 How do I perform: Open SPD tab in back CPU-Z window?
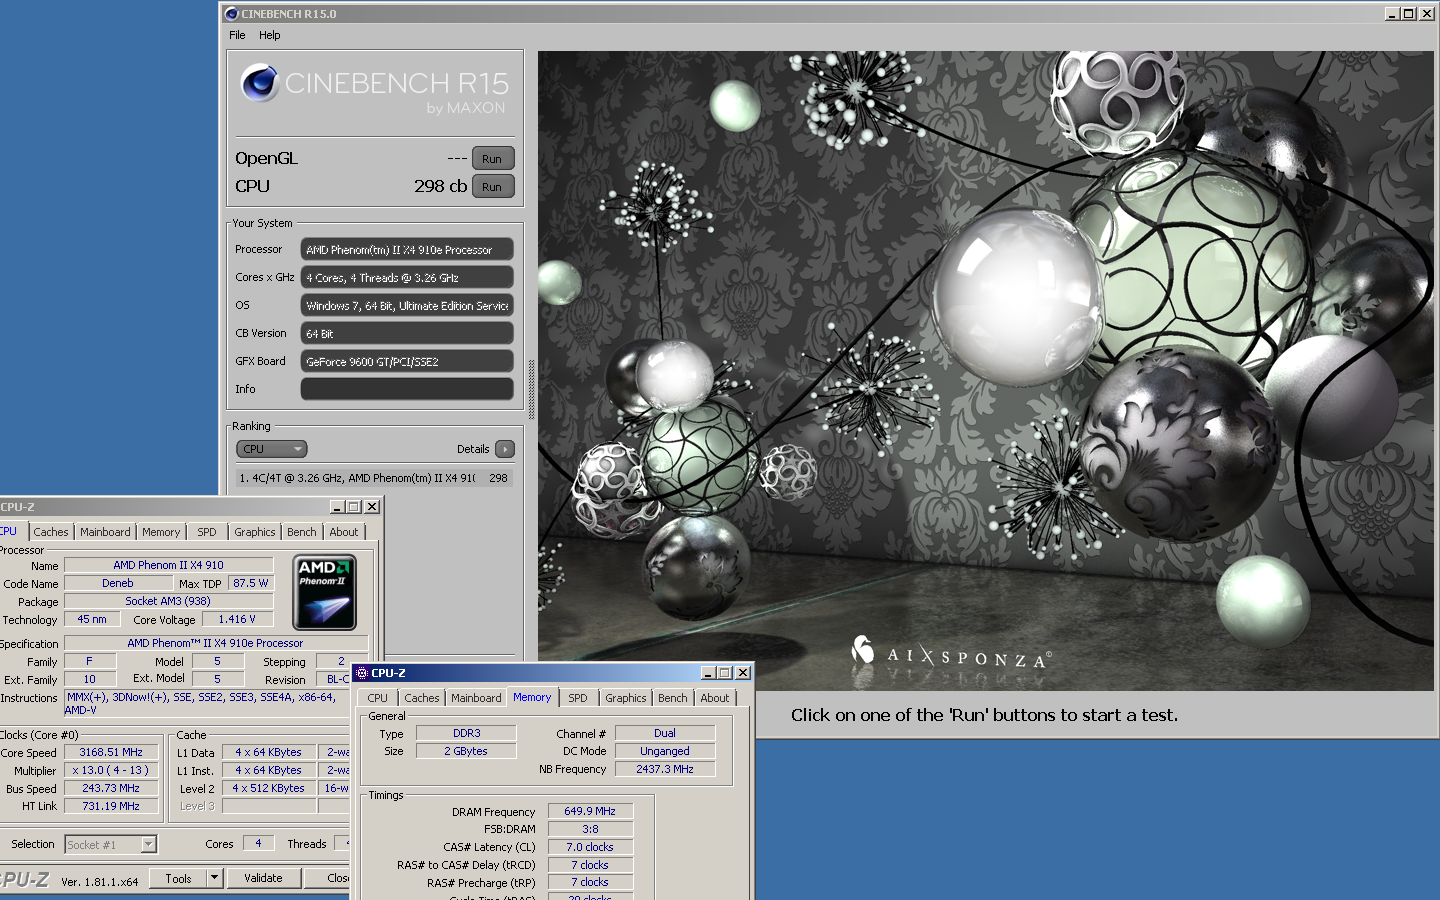coord(207,532)
